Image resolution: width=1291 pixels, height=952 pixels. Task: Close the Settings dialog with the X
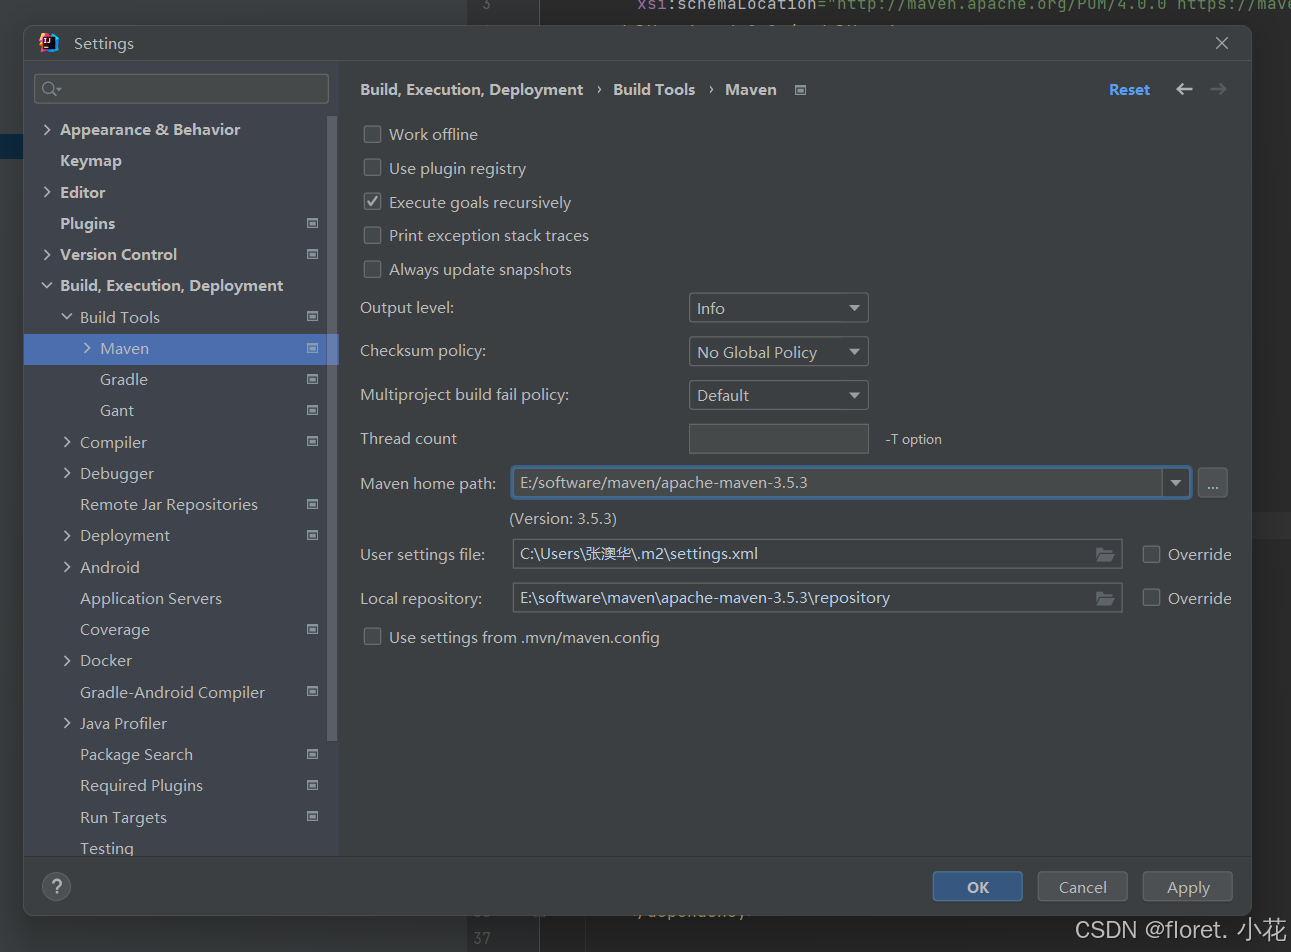[1222, 43]
